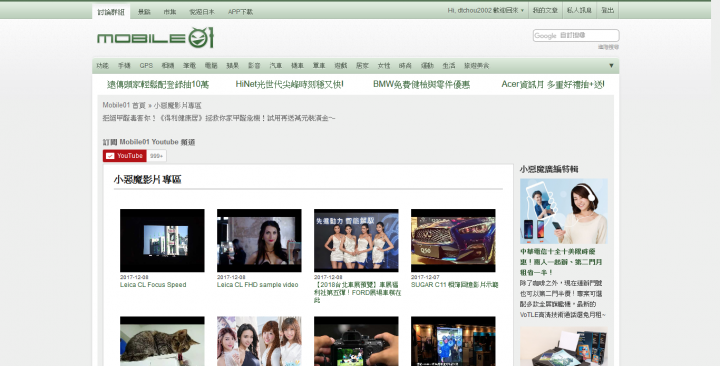Screen dimensions: 720x366
Task: Open the 蘋果 category
Action: click(x=232, y=66)
